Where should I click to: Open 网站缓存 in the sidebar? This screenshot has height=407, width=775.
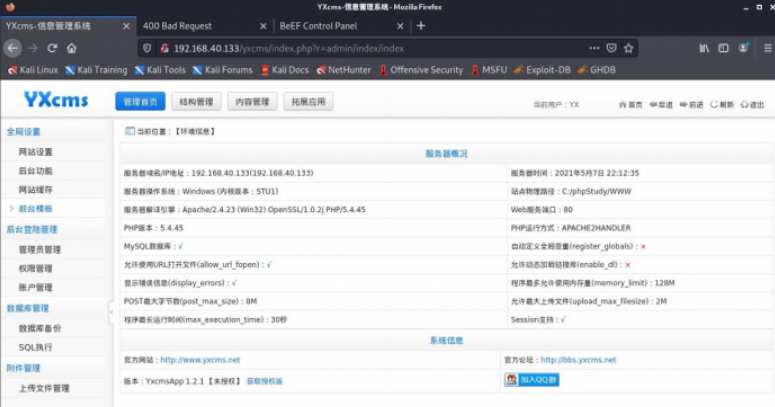coord(36,189)
